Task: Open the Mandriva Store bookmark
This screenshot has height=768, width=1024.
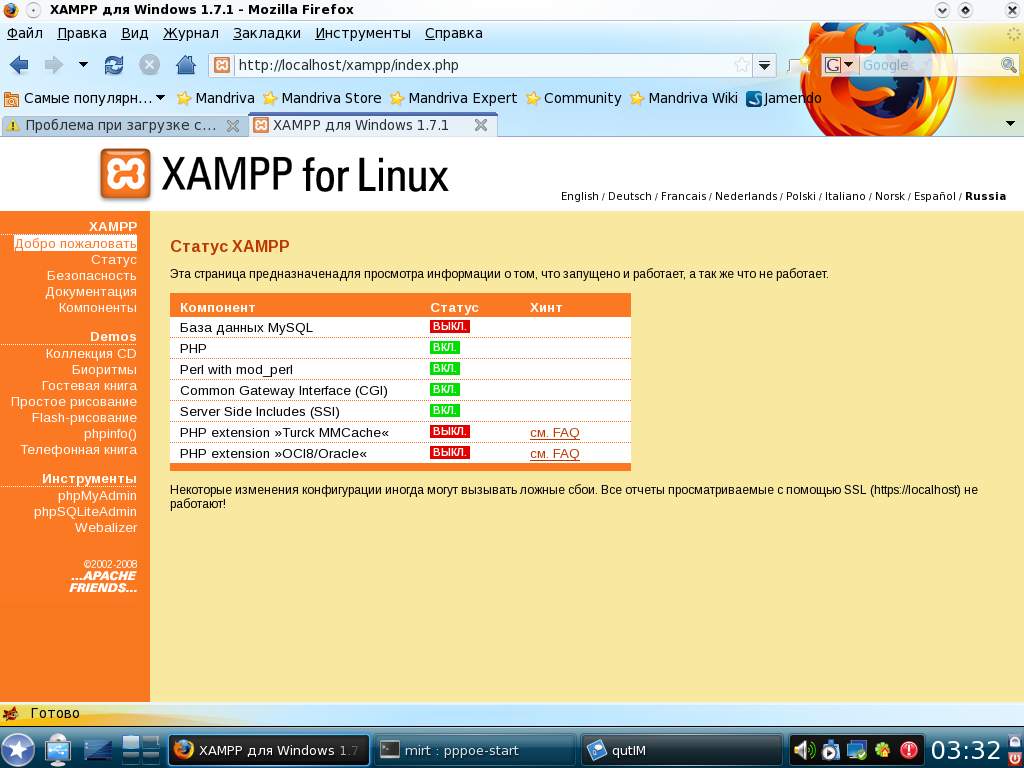Action: (x=322, y=99)
